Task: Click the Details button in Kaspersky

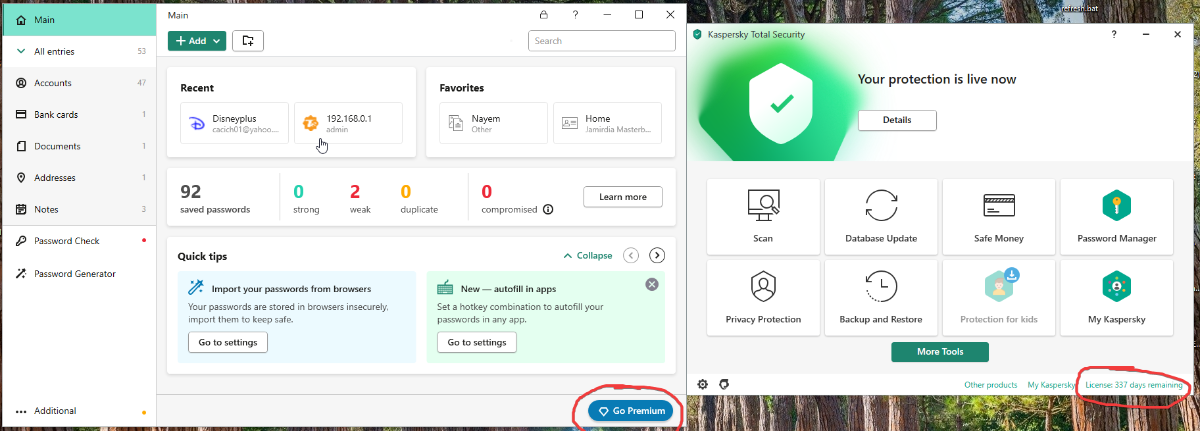Action: pyautogui.click(x=897, y=120)
